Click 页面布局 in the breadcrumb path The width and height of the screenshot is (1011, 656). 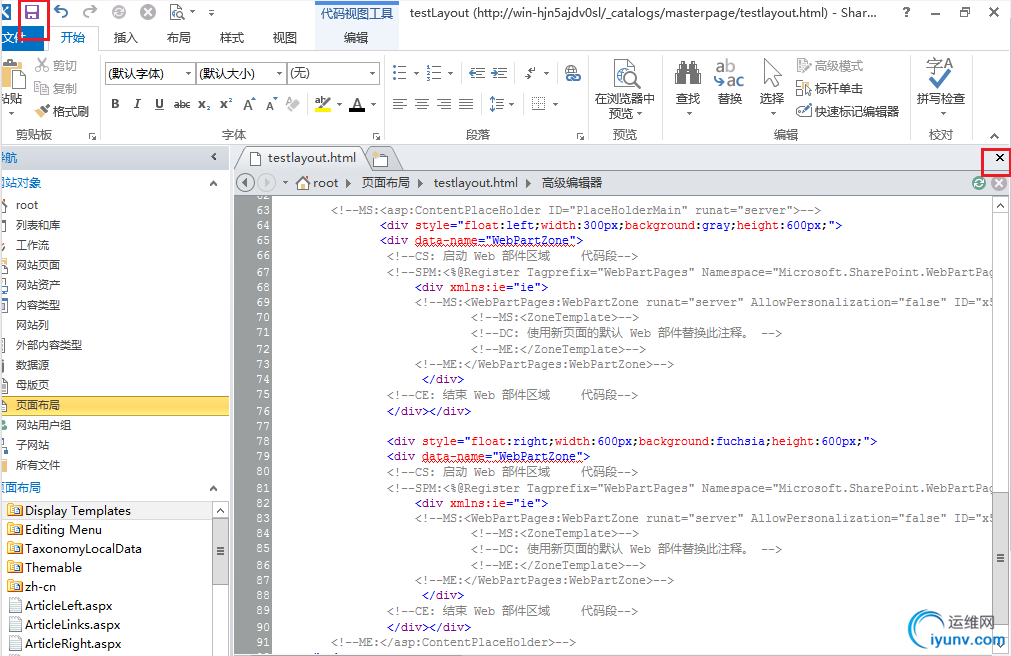coord(386,183)
